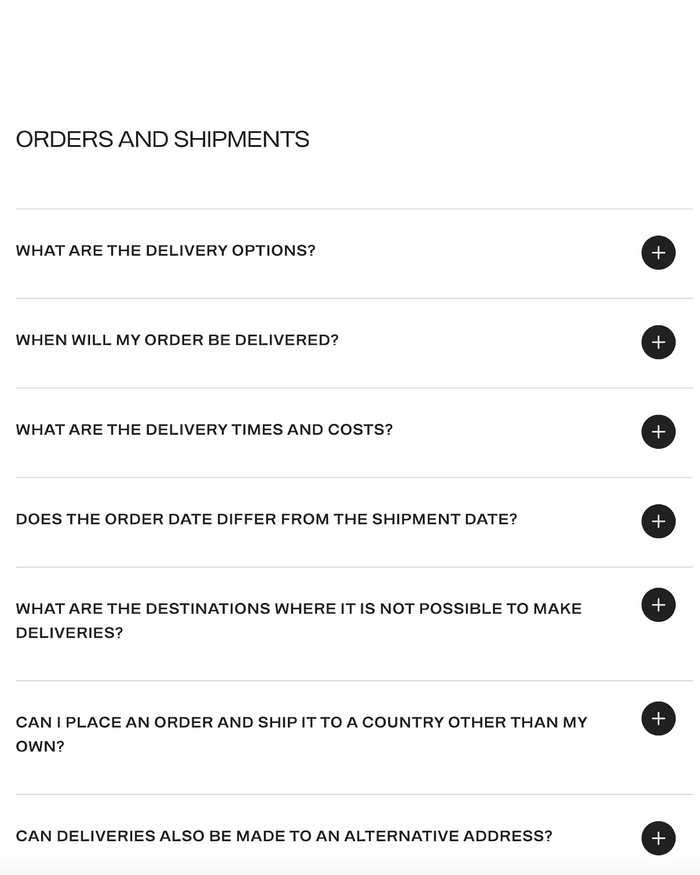The image size is (700, 875).
Task: Open 'Does the order date differ' question text
Action: tap(266, 519)
